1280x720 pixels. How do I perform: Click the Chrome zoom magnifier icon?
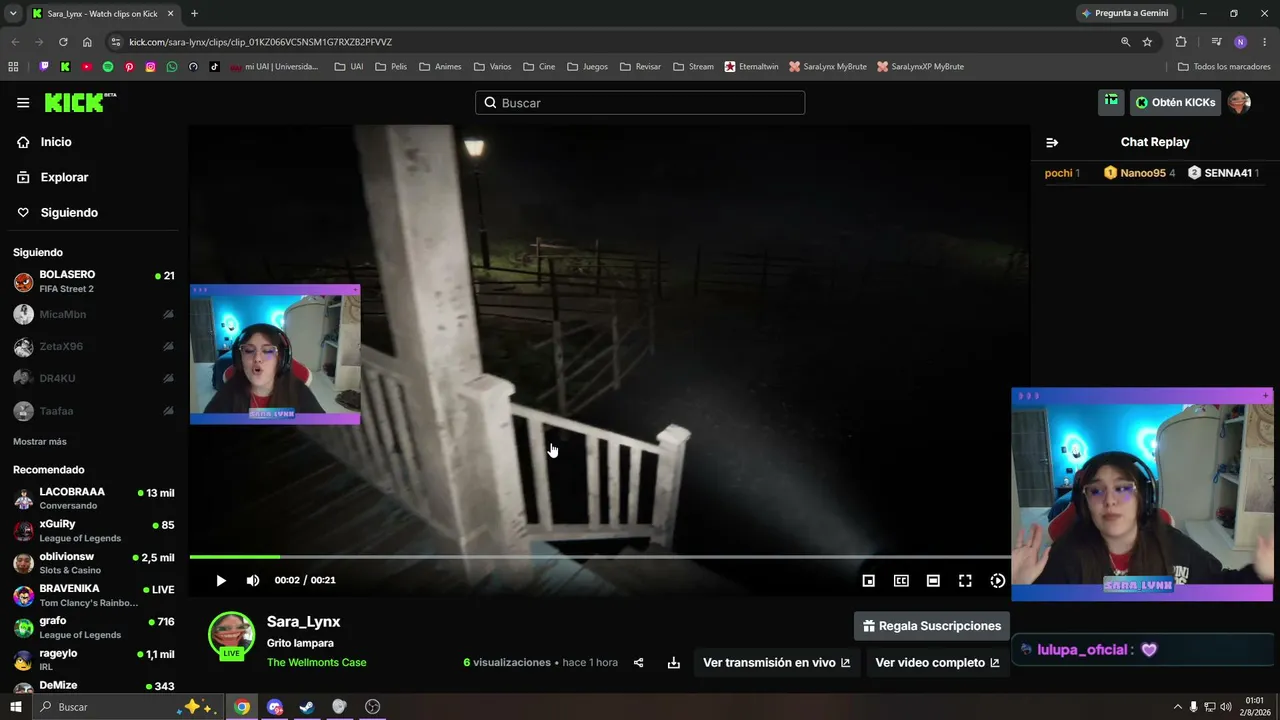point(1125,42)
